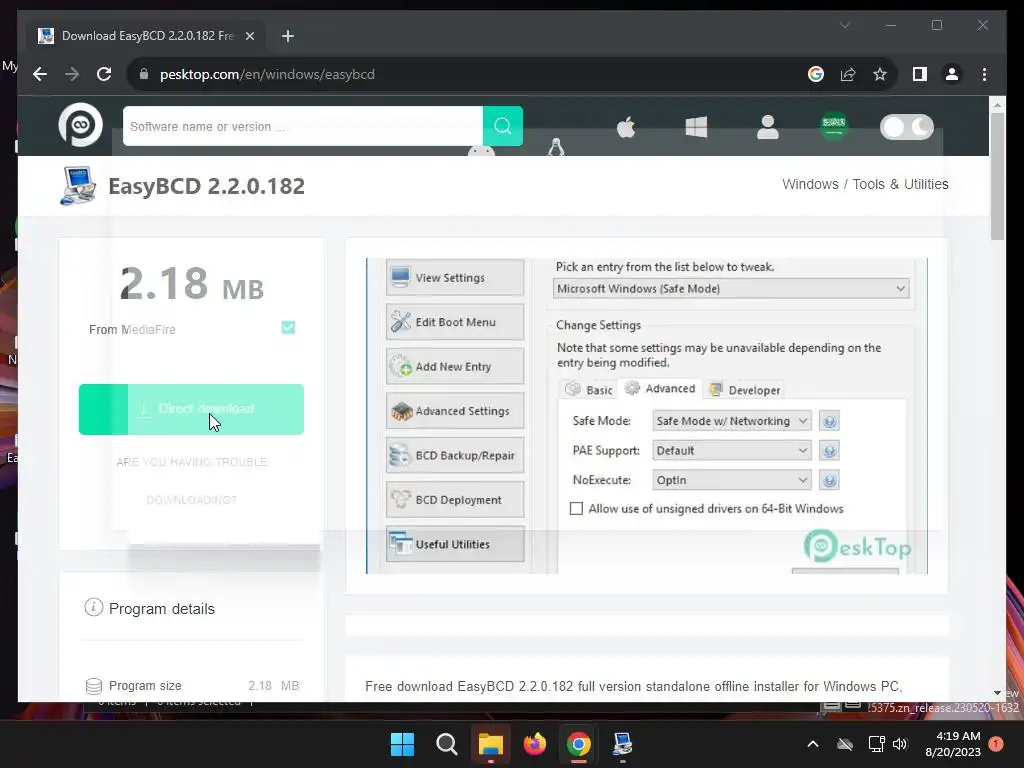Open the Chrome profile avatar icon
The width and height of the screenshot is (1024, 768).
[x=952, y=74]
